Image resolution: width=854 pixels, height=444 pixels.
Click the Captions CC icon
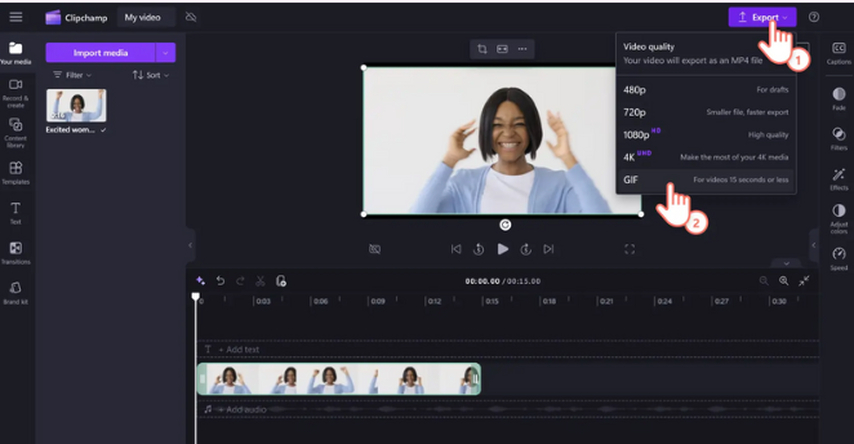pyautogui.click(x=838, y=52)
